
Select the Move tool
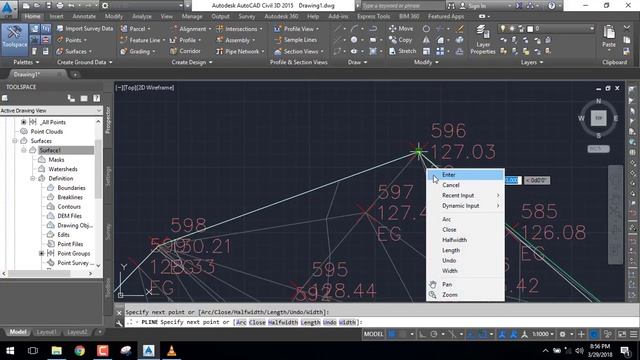[401, 29]
